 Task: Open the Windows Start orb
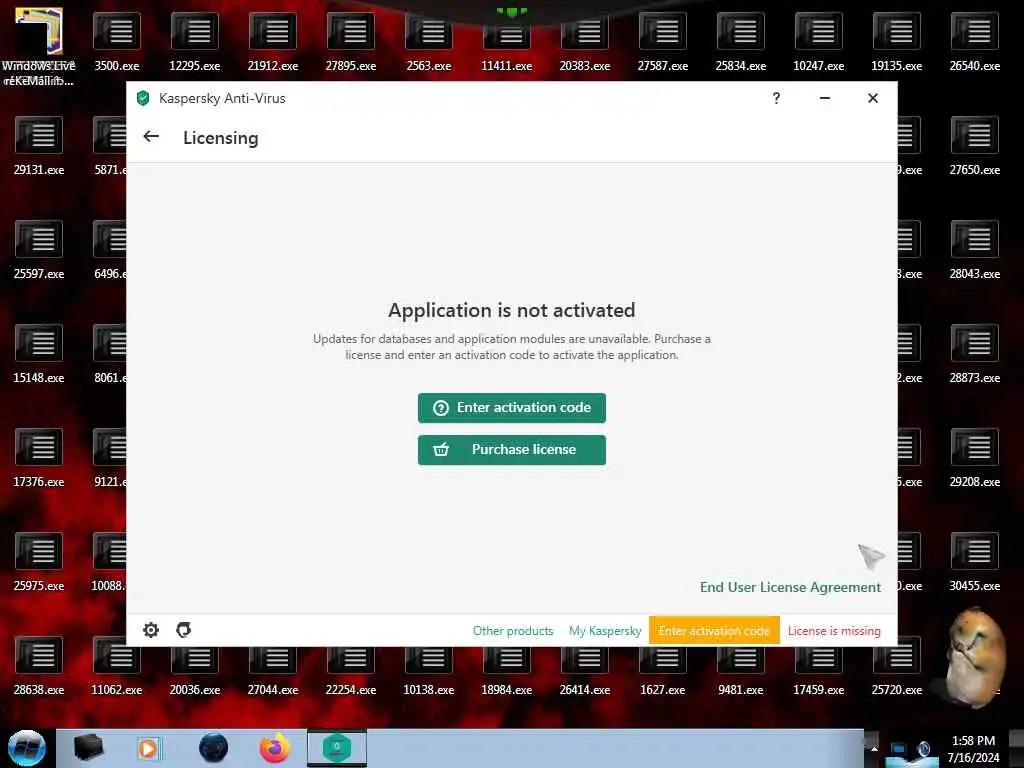tap(27, 748)
